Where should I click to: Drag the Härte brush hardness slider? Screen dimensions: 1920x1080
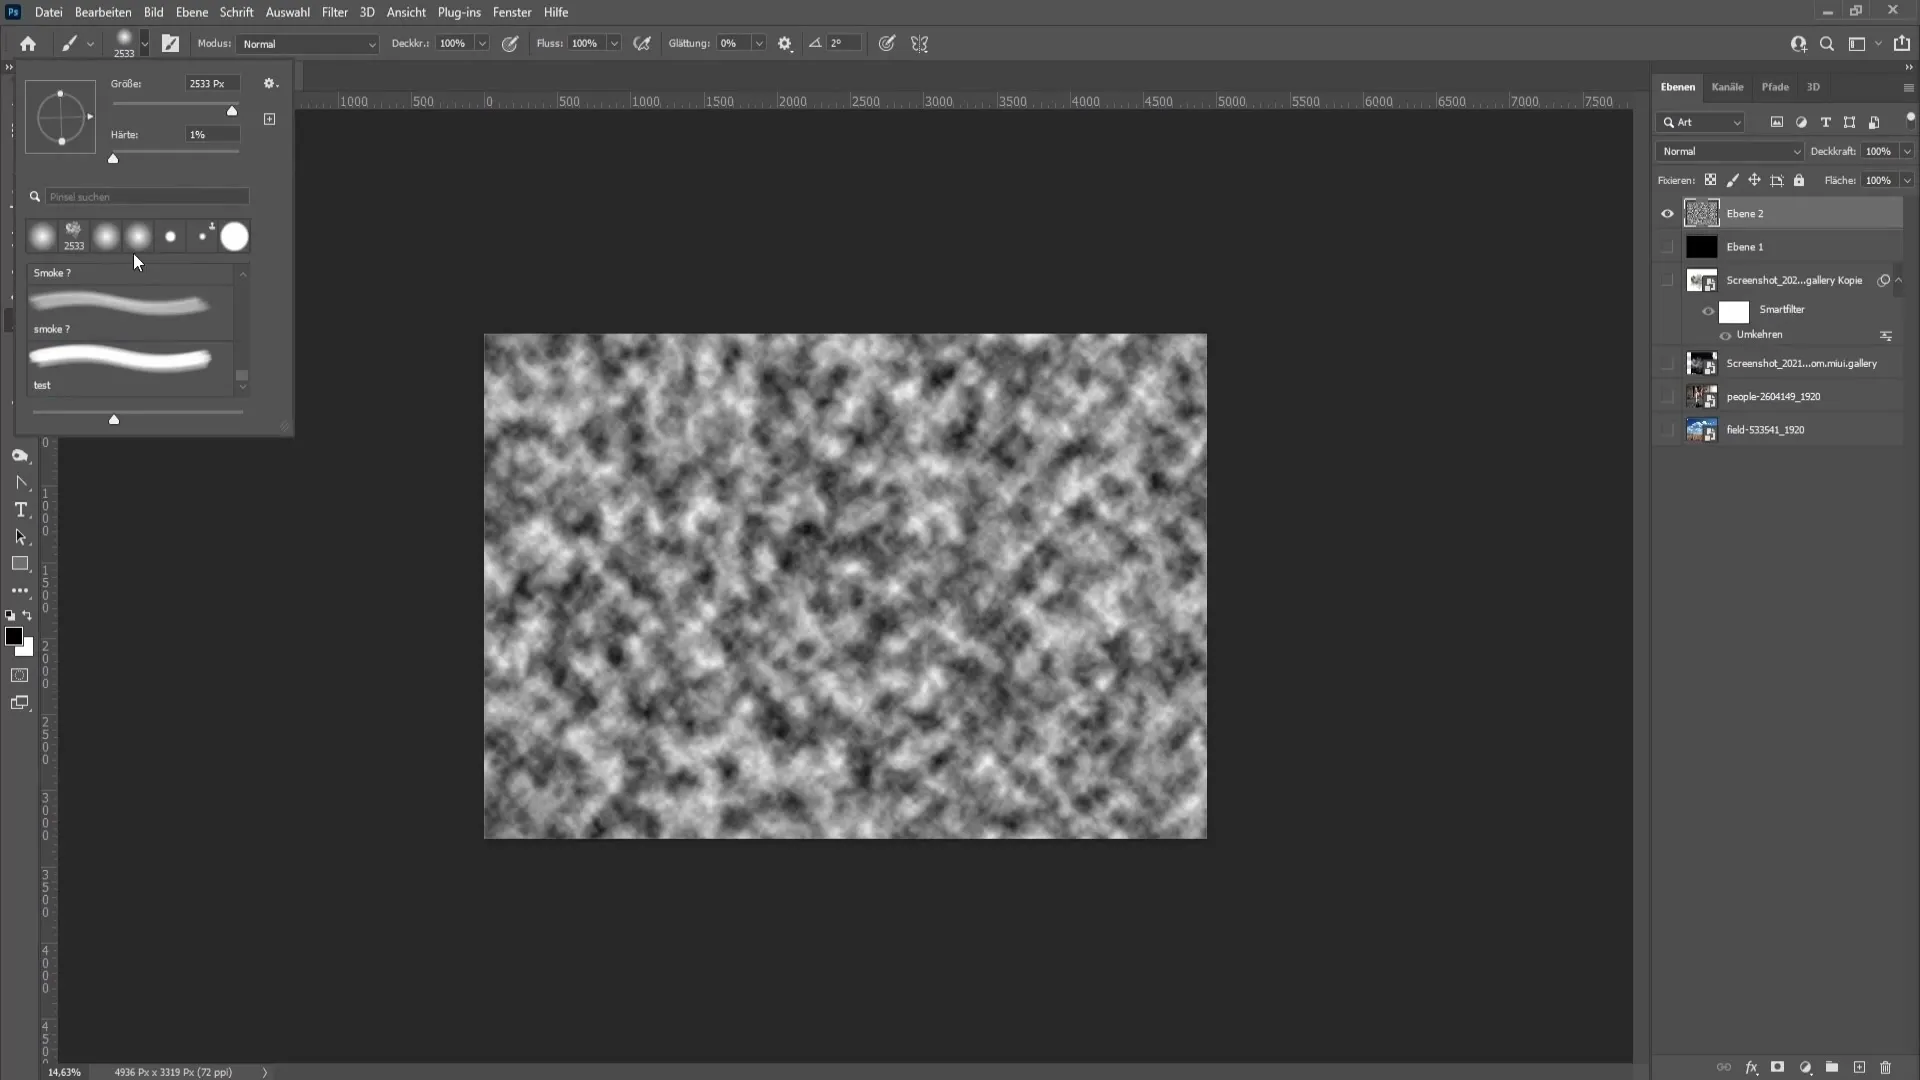[113, 156]
